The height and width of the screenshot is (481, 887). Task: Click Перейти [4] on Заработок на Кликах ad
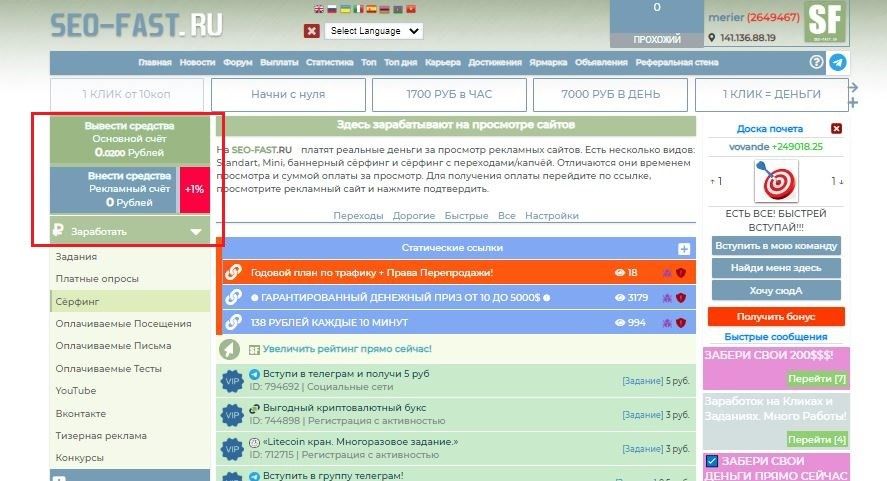coord(817,440)
